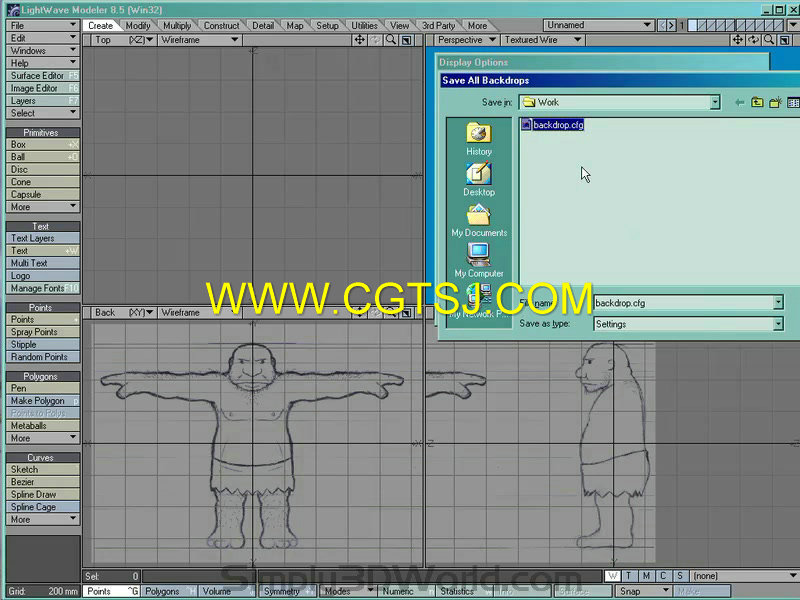Open the Windows menu
This screenshot has height=600, width=800.
click(43, 51)
